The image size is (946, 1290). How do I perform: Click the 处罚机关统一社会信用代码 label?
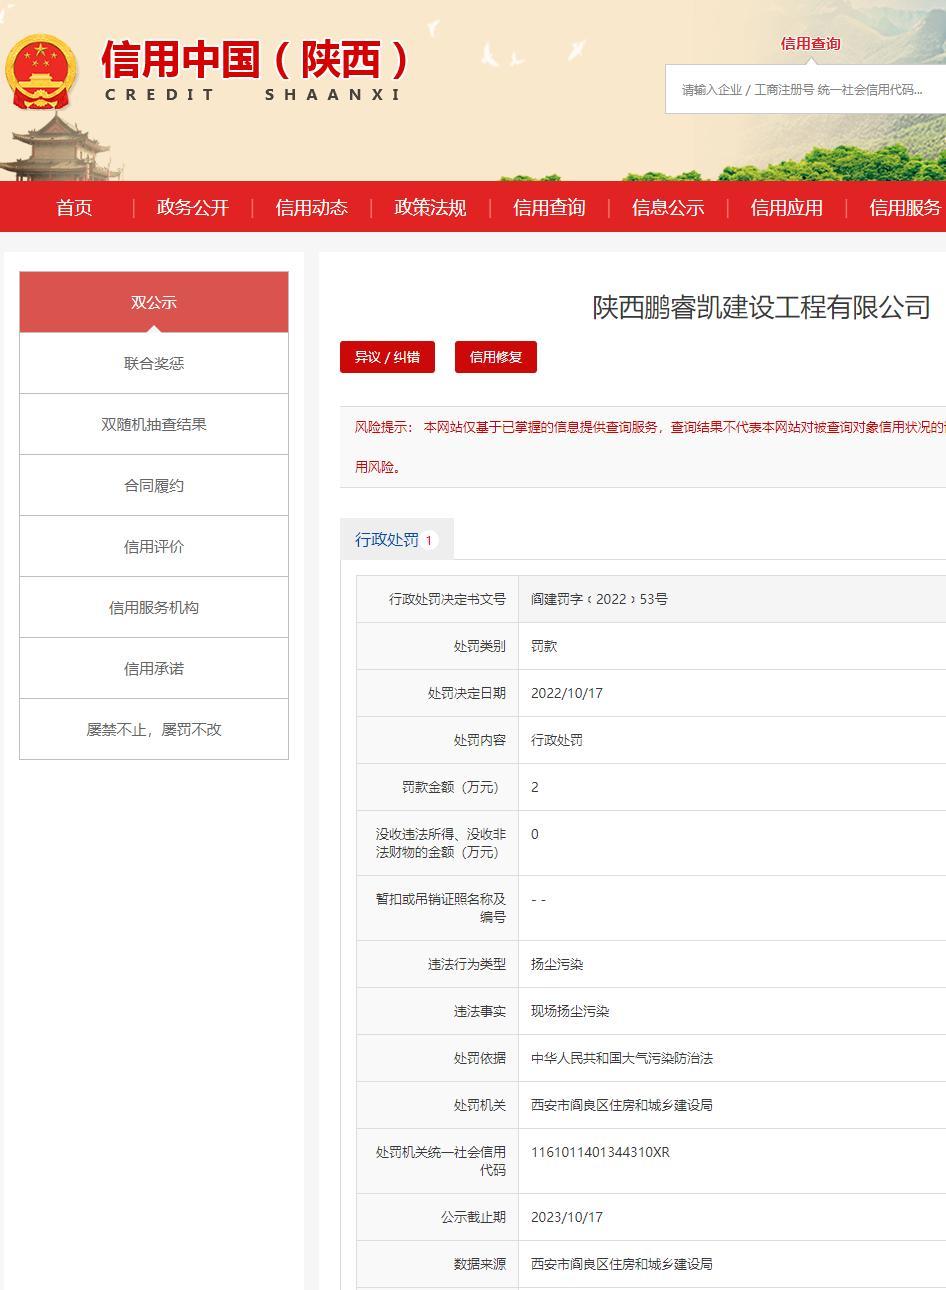click(441, 1161)
